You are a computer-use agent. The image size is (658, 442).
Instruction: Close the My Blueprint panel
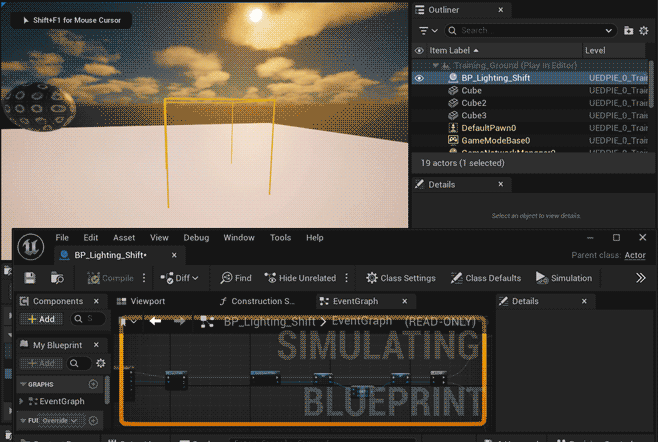point(96,345)
